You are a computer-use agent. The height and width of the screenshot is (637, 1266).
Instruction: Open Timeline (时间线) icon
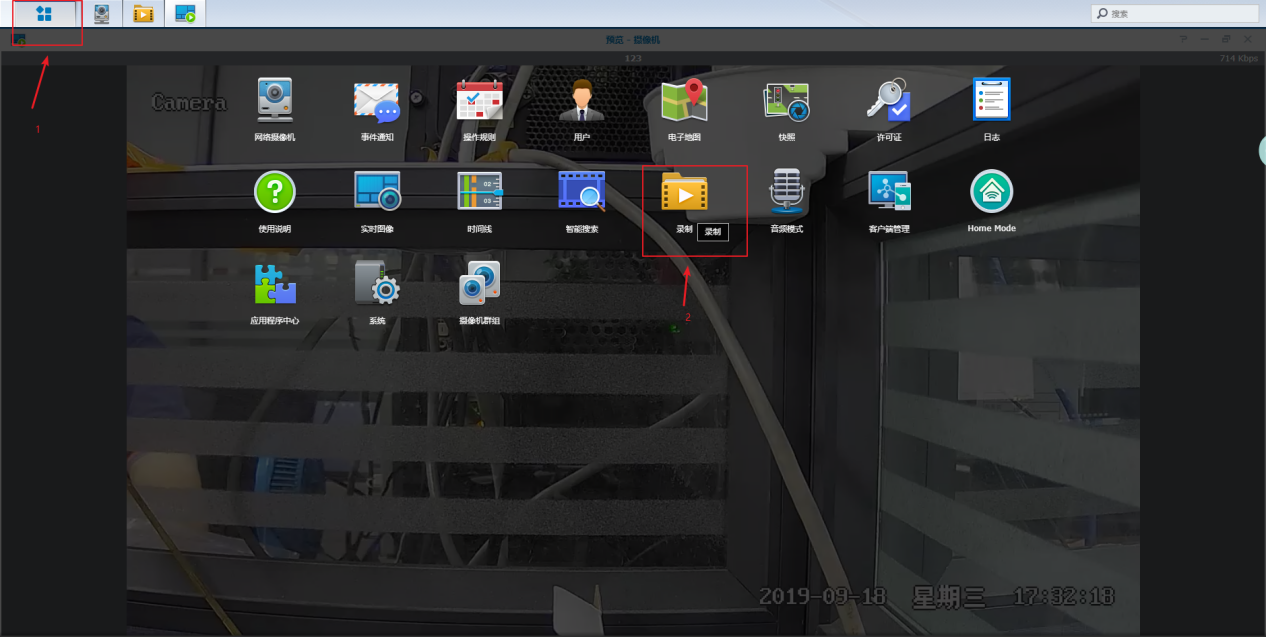pos(480,192)
